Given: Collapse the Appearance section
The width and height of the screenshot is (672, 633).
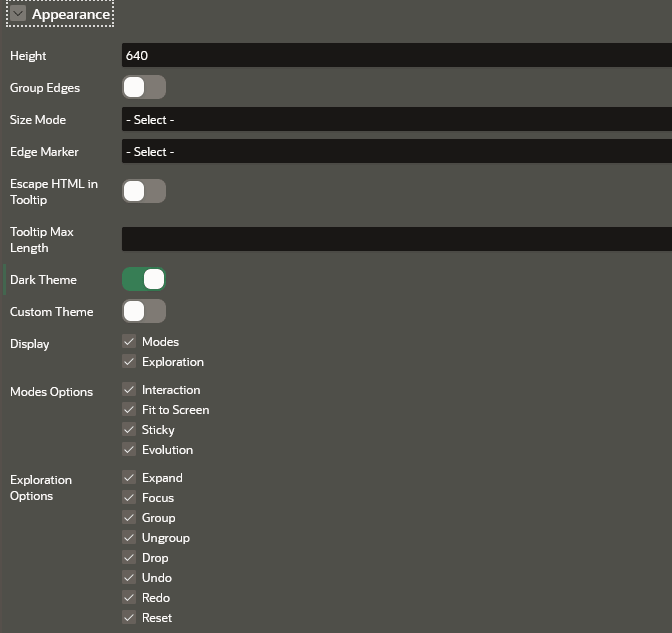Looking at the screenshot, I should [x=18, y=14].
